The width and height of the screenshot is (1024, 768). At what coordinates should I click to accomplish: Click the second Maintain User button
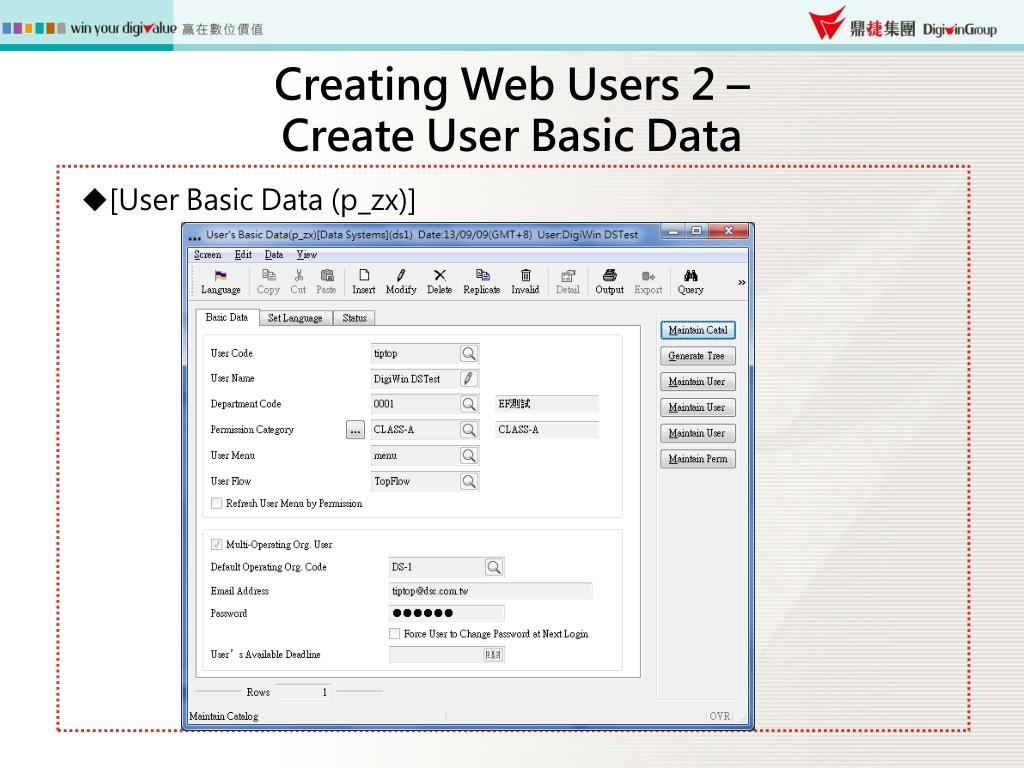697,408
